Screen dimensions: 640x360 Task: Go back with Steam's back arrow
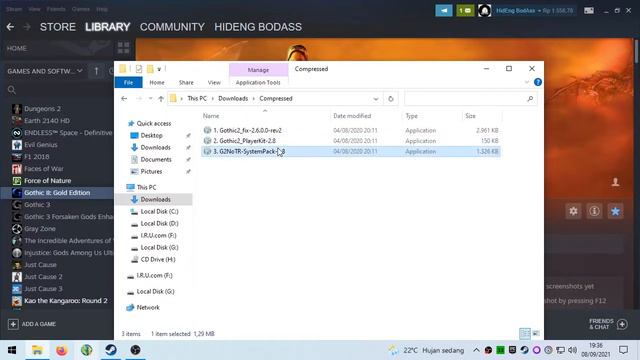tap(10, 27)
